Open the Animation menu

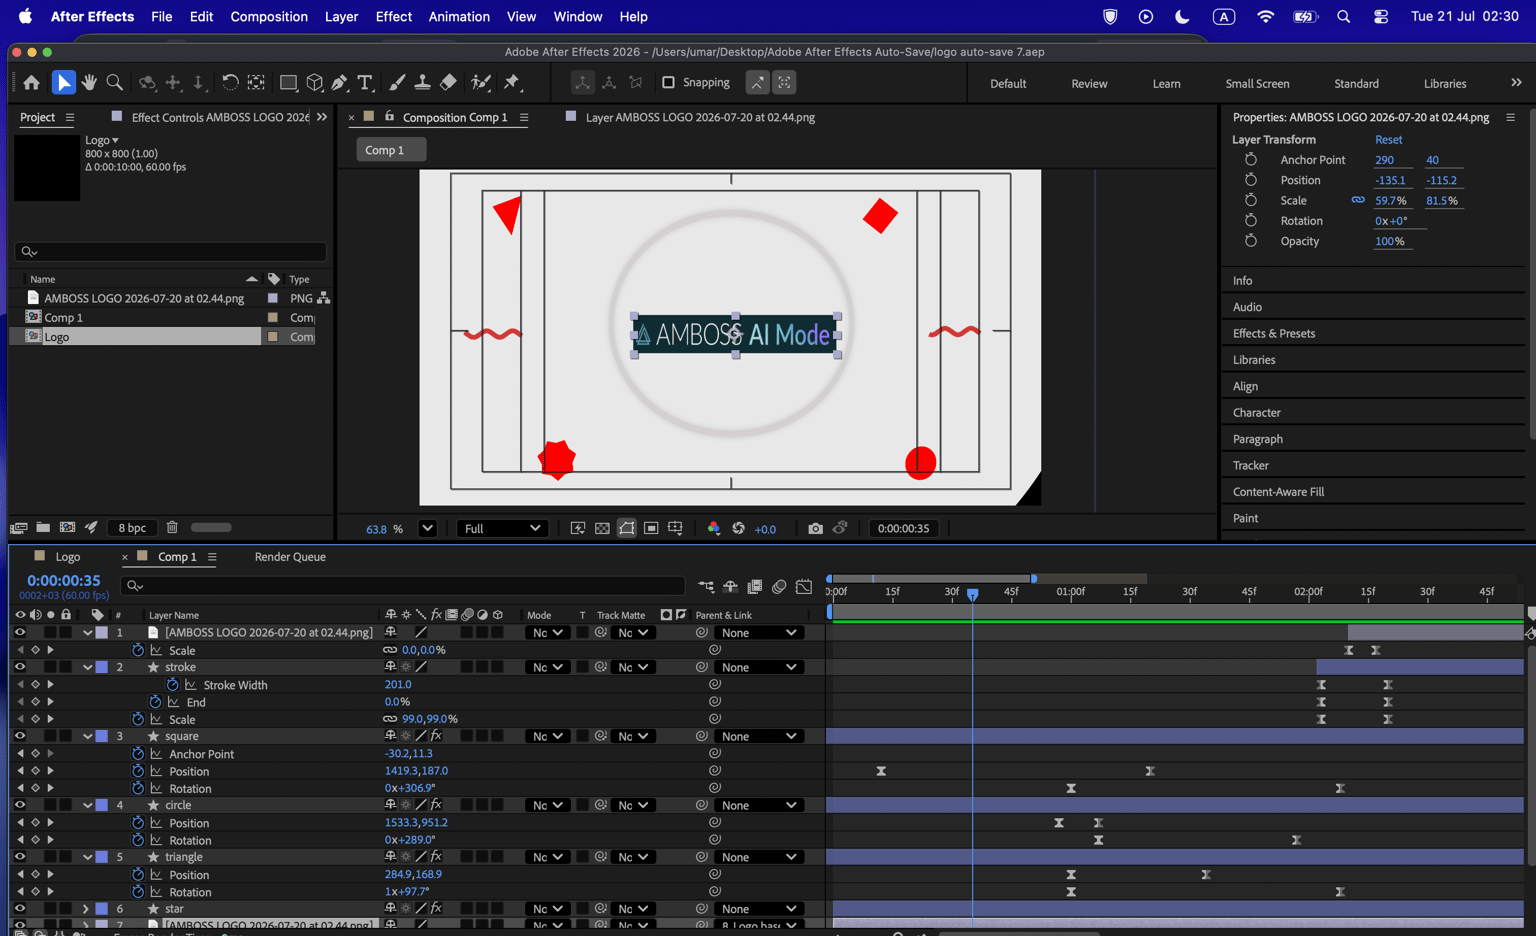459,17
